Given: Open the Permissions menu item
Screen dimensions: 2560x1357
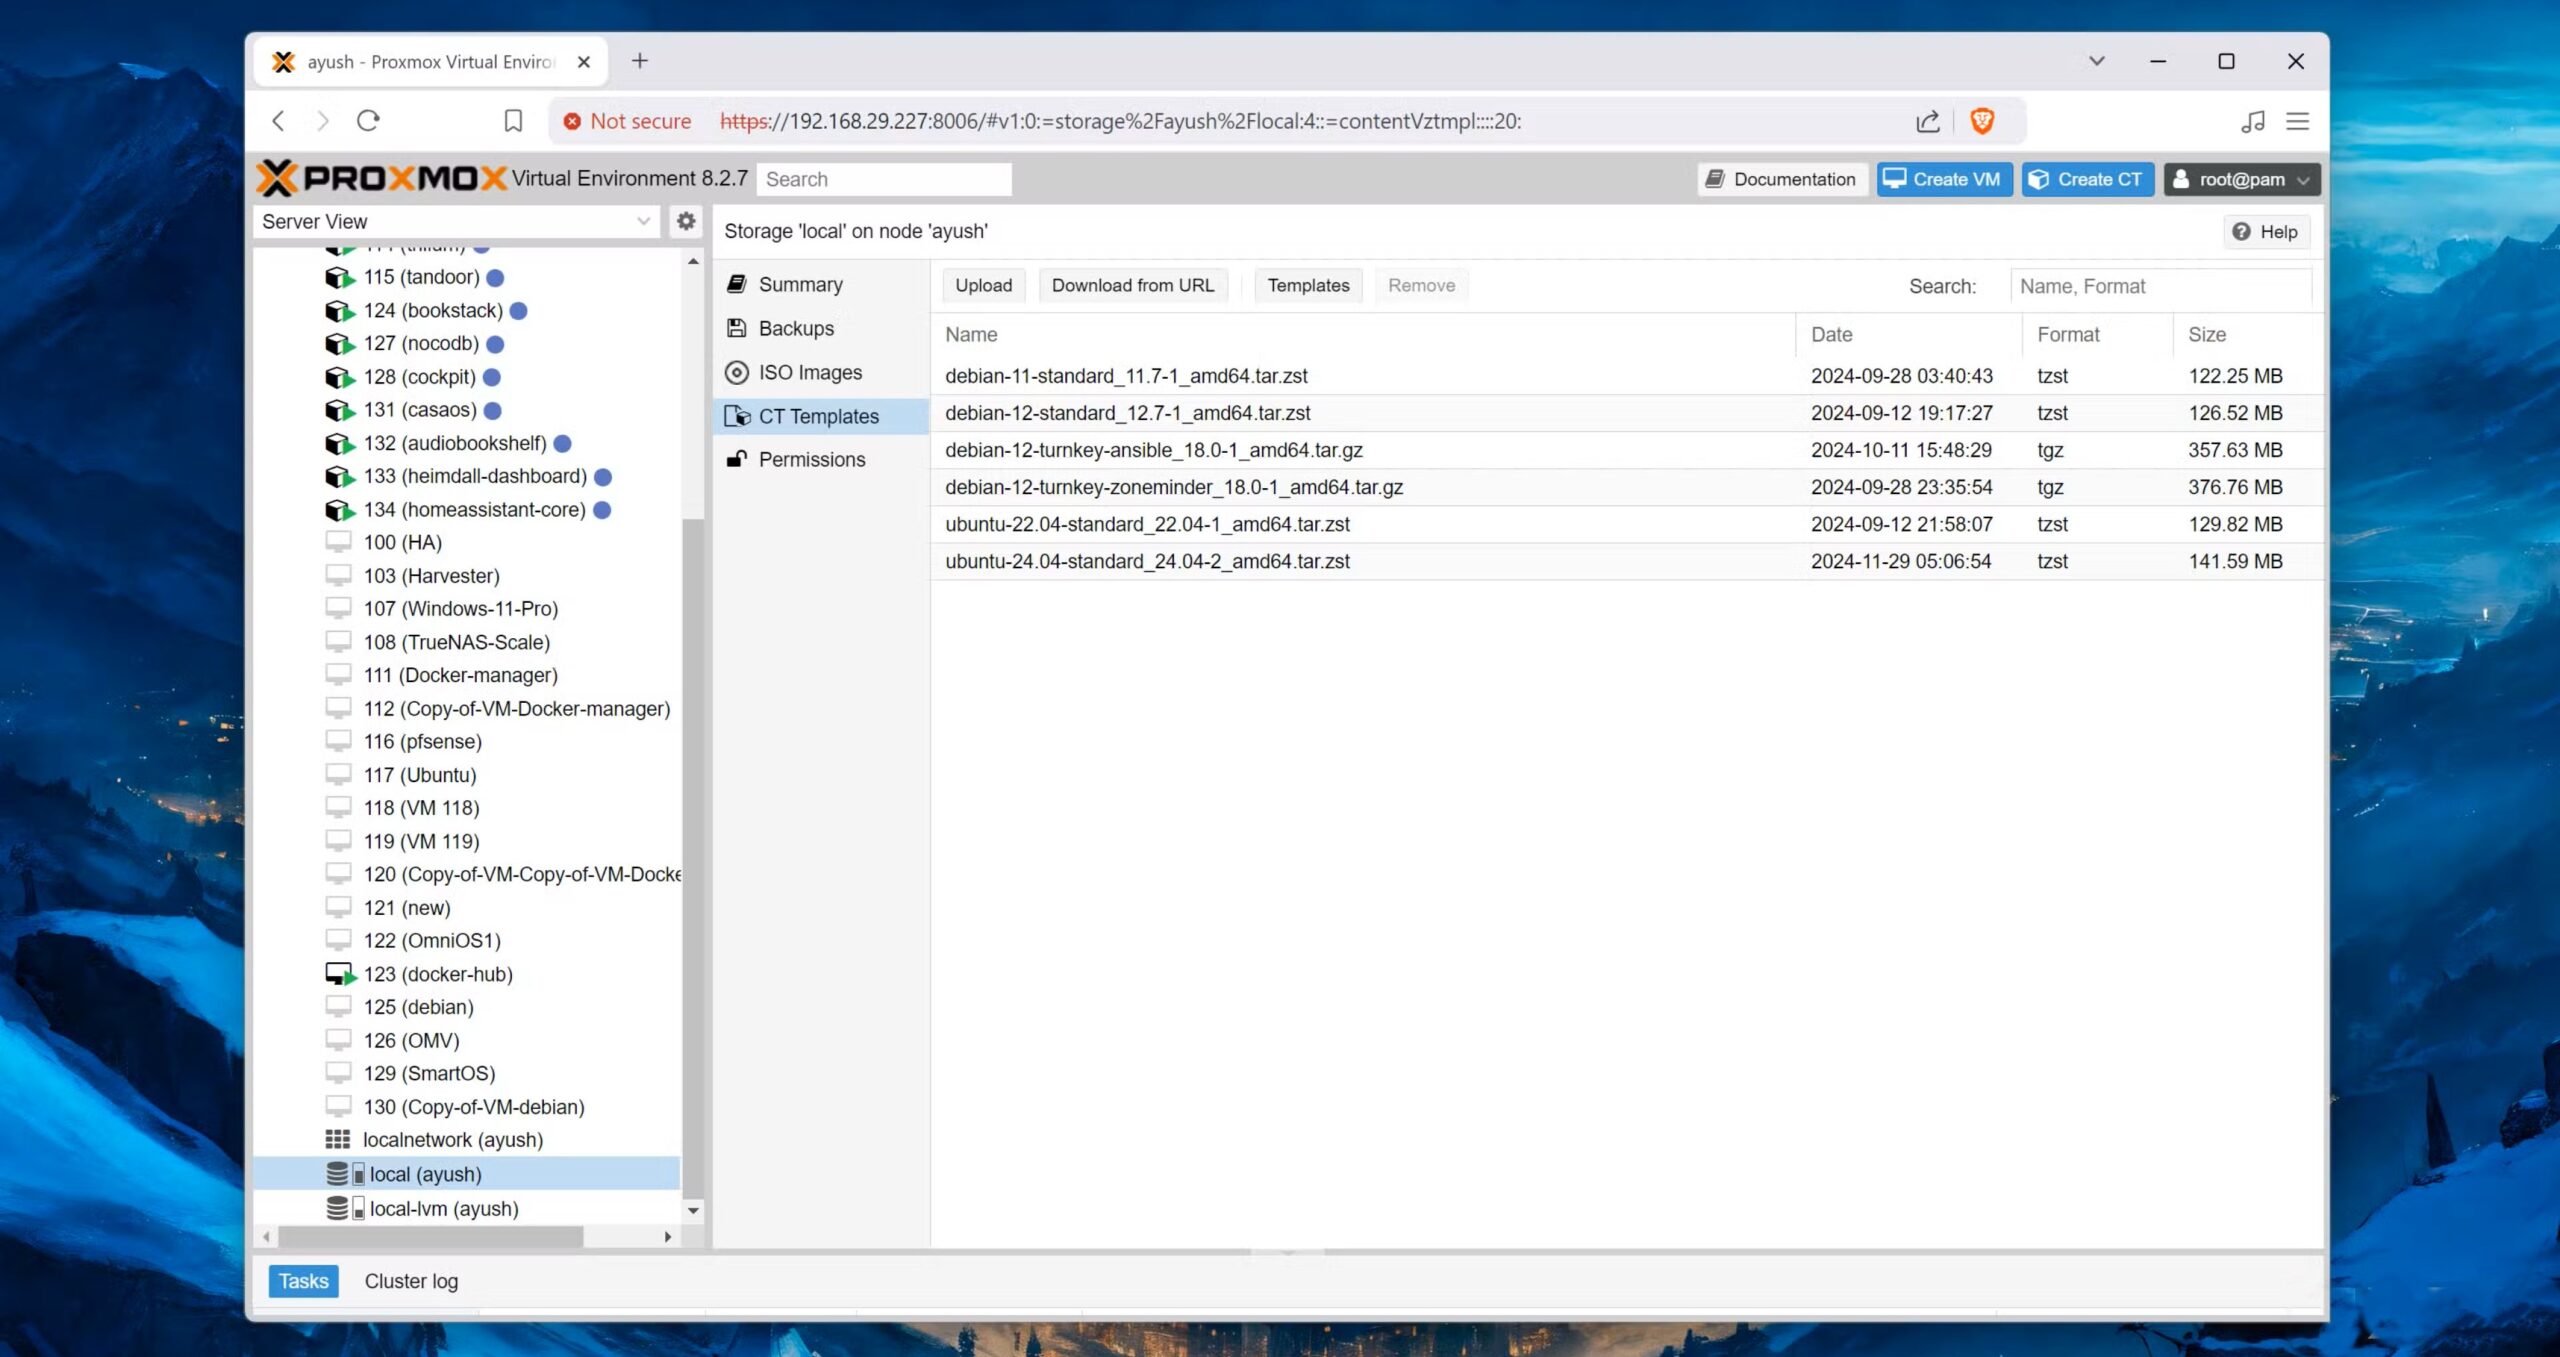Looking at the screenshot, I should (811, 459).
